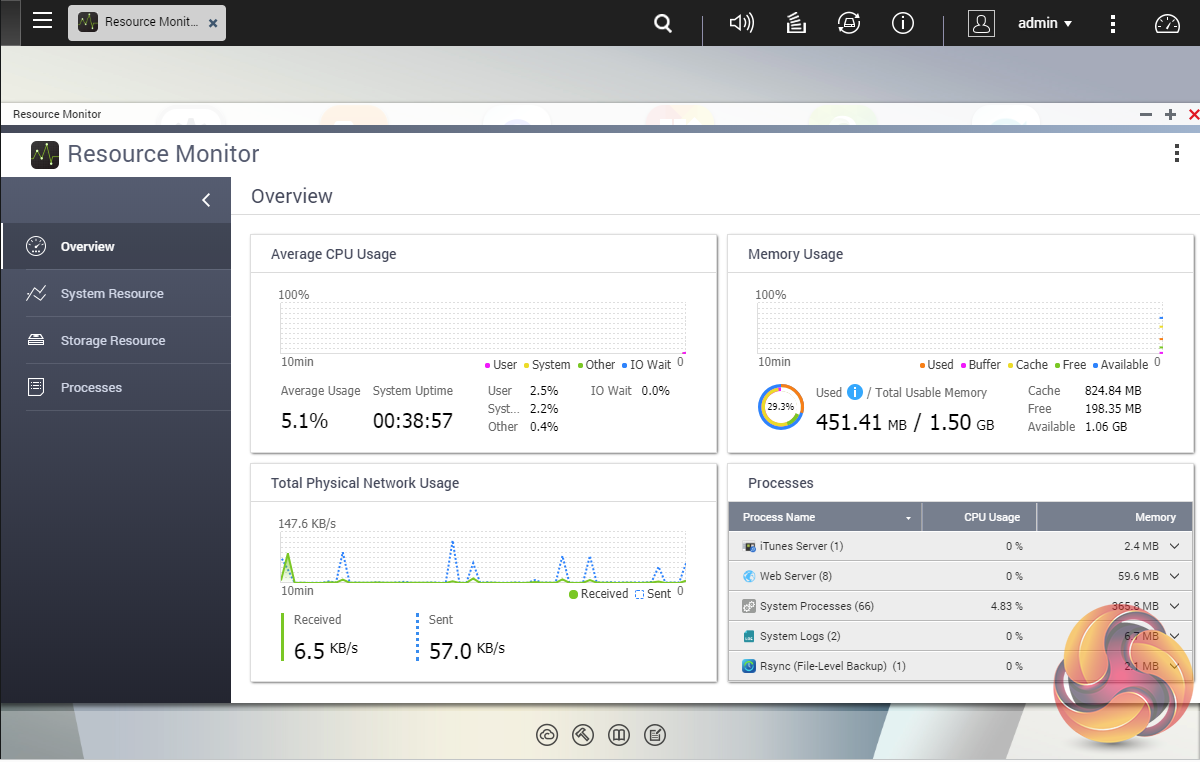Image resolution: width=1200 pixels, height=762 pixels.
Task: Click the search magnifier icon
Action: click(662, 23)
